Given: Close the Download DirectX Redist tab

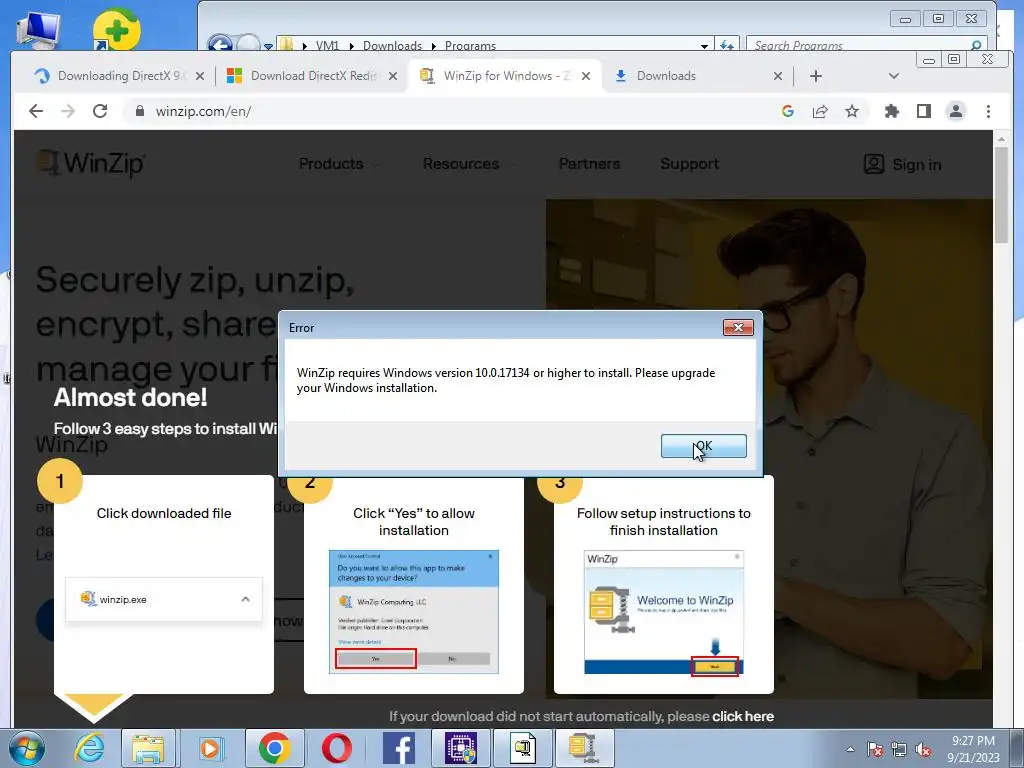Looking at the screenshot, I should tap(392, 76).
